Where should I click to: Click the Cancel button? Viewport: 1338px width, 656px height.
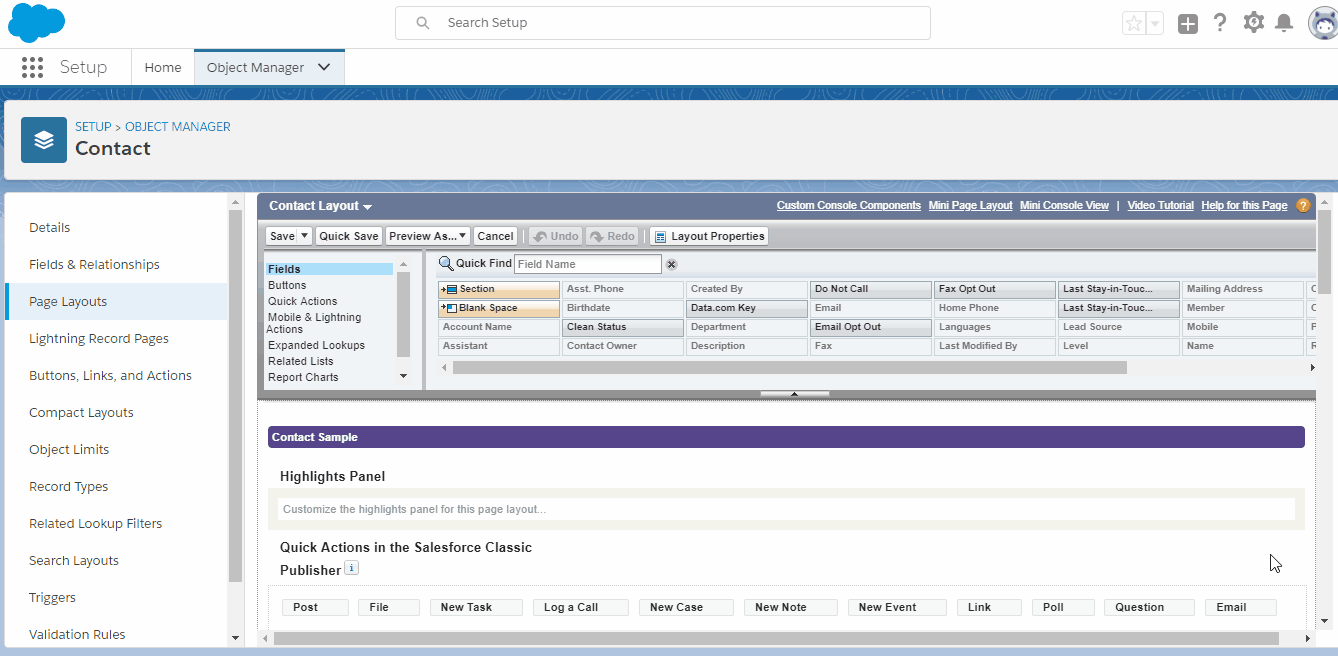point(495,236)
